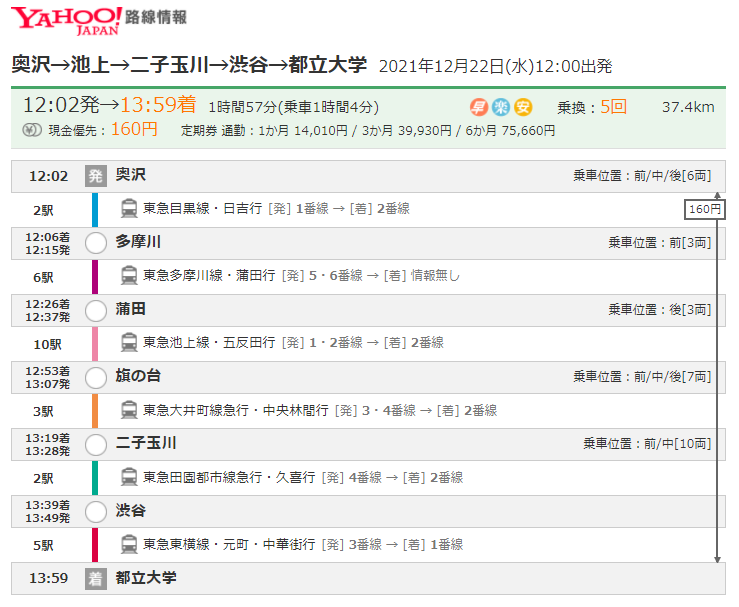Select the 東急目黒線・日吉行 line text

click(x=203, y=209)
